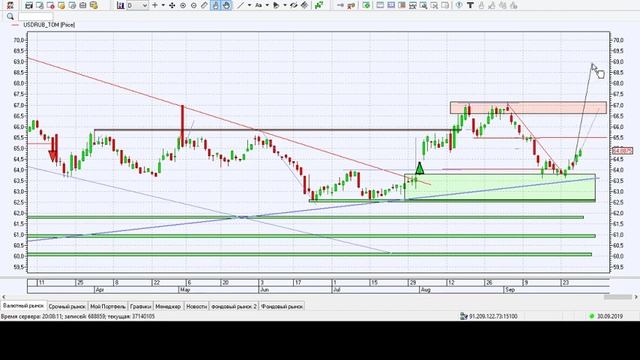Click the USDRUB_TOM [Price] legend label
This screenshot has height=360, width=640.
point(49,25)
